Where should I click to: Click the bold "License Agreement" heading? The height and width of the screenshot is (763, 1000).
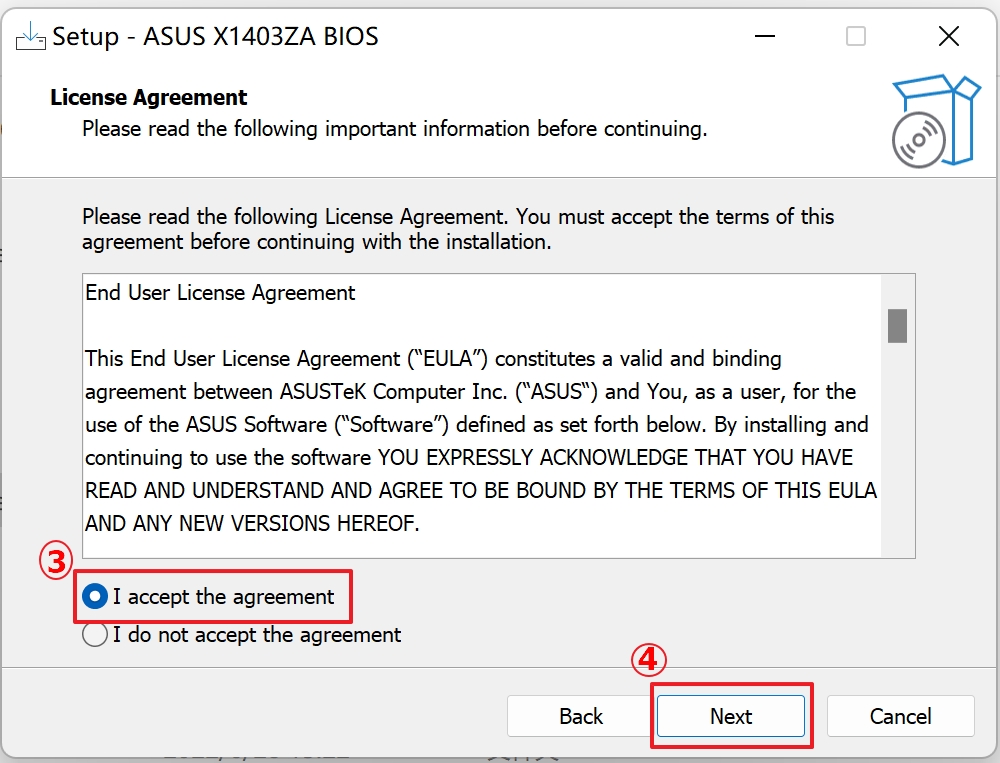point(149,98)
